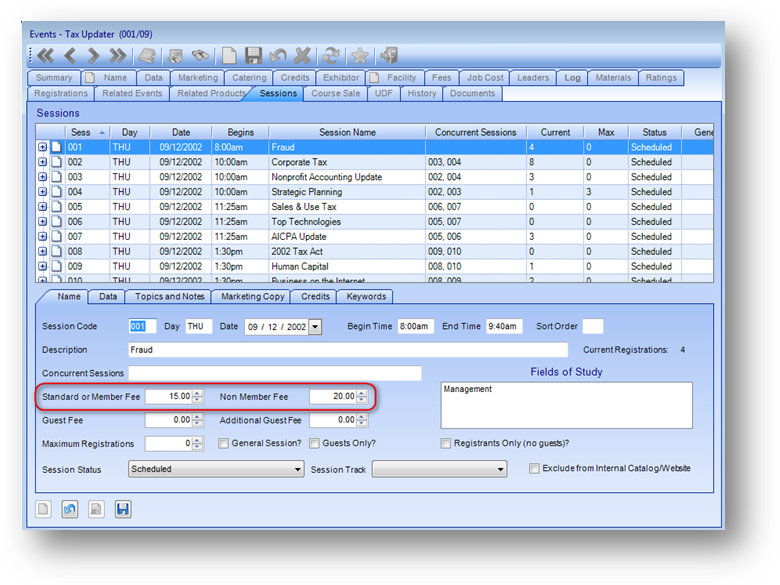Go to the next record arrow
This screenshot has width=780, height=585.
pos(93,55)
